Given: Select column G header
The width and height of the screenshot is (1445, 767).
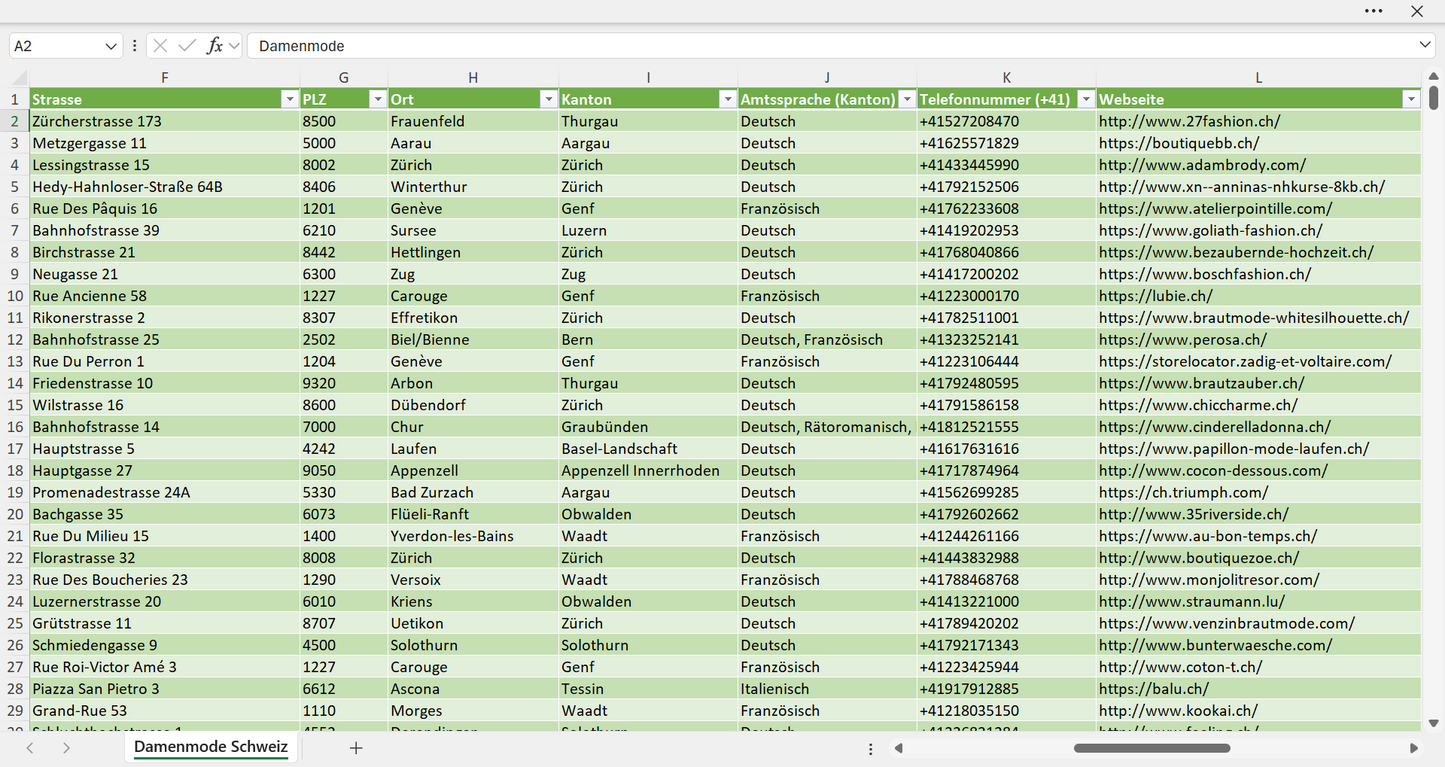Looking at the screenshot, I should pyautogui.click(x=344, y=78).
